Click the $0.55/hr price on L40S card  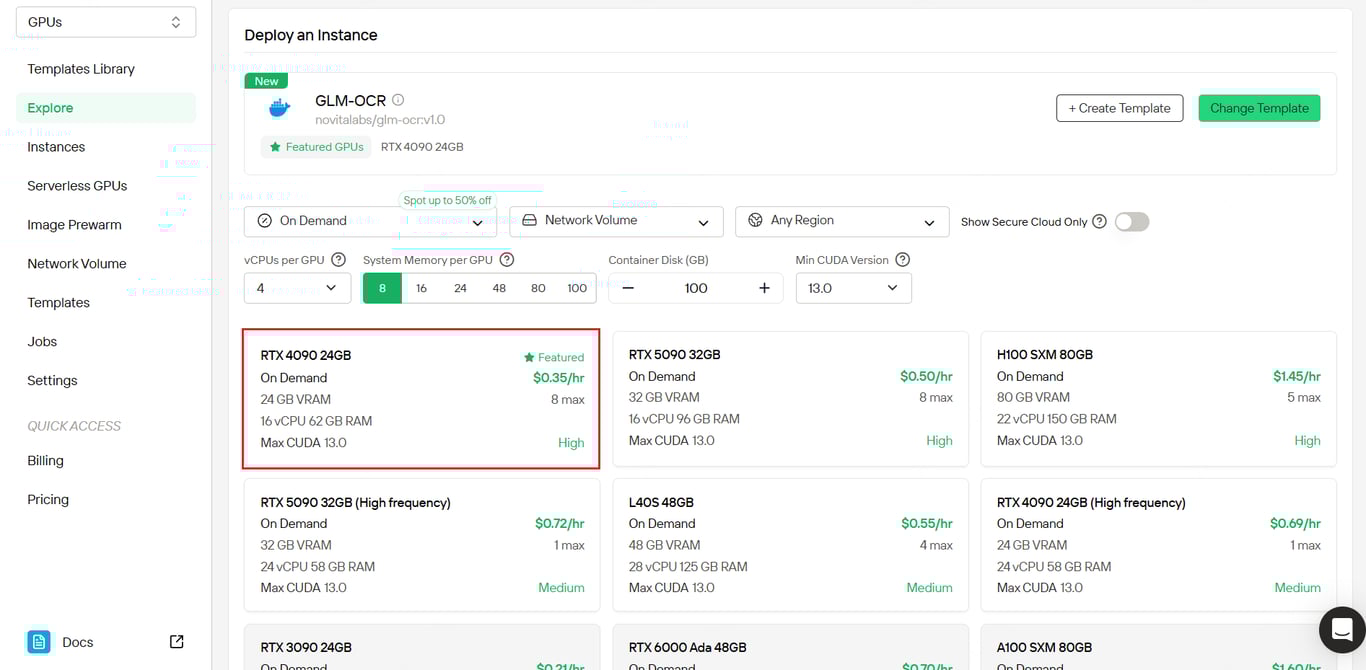[927, 524]
